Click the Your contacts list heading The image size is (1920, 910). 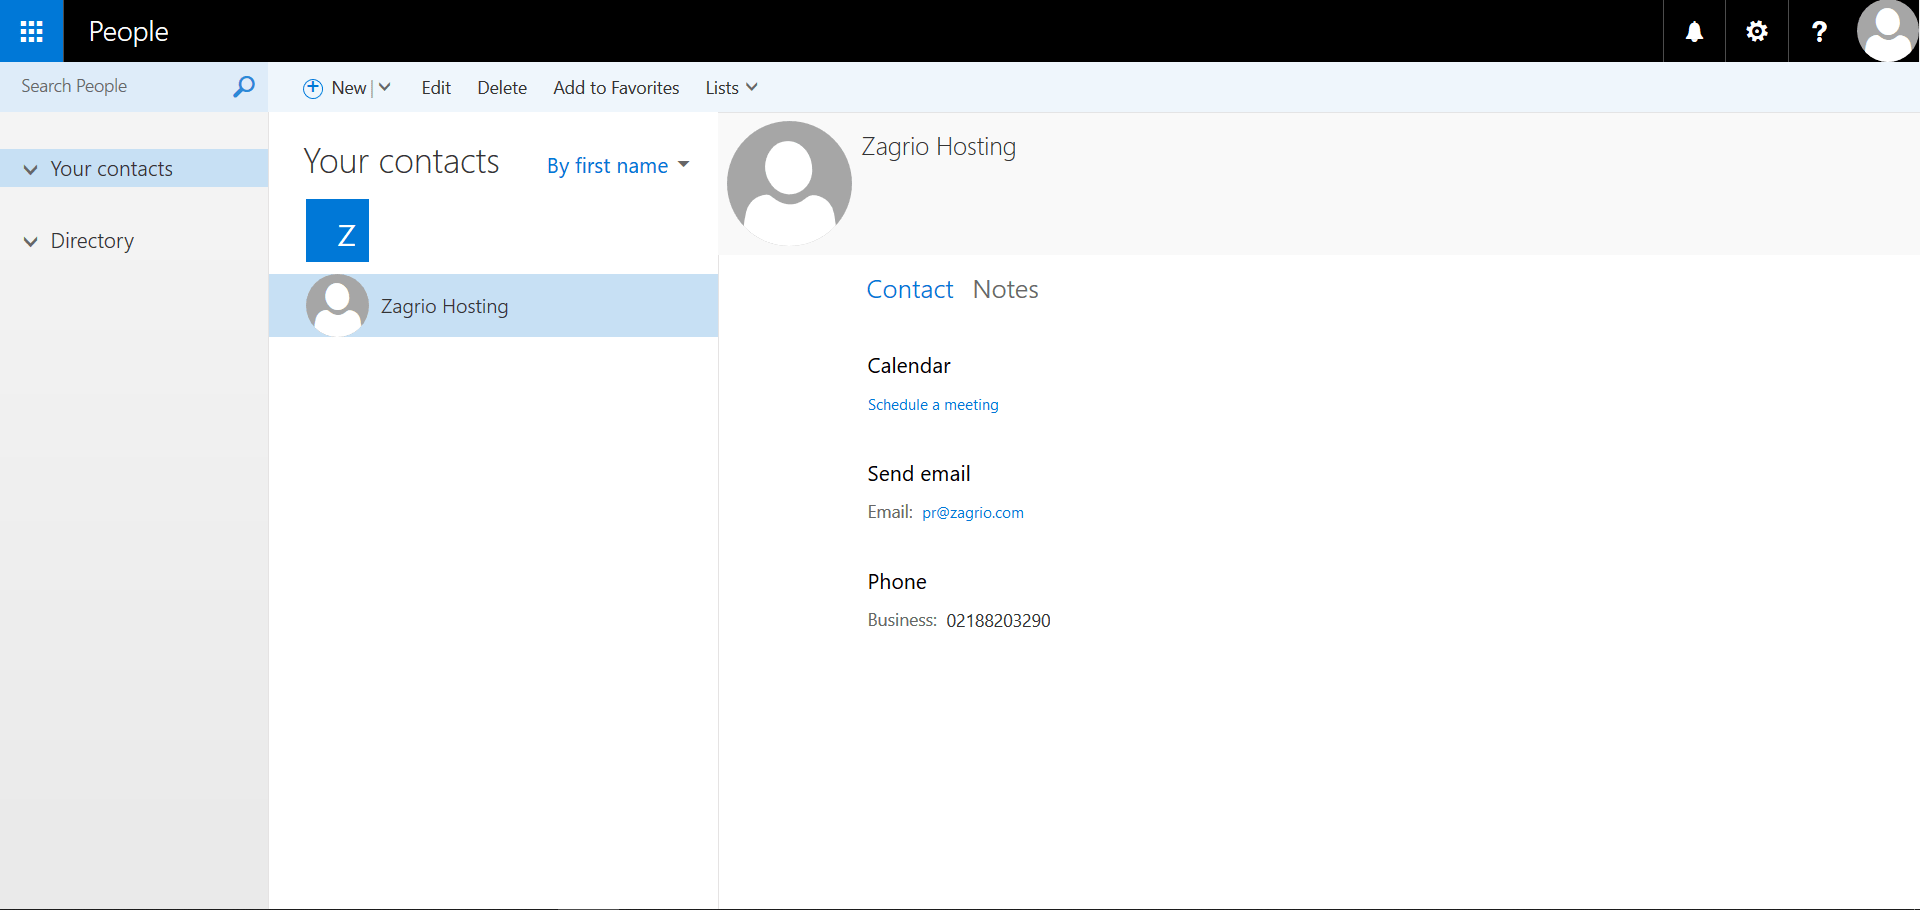point(401,162)
